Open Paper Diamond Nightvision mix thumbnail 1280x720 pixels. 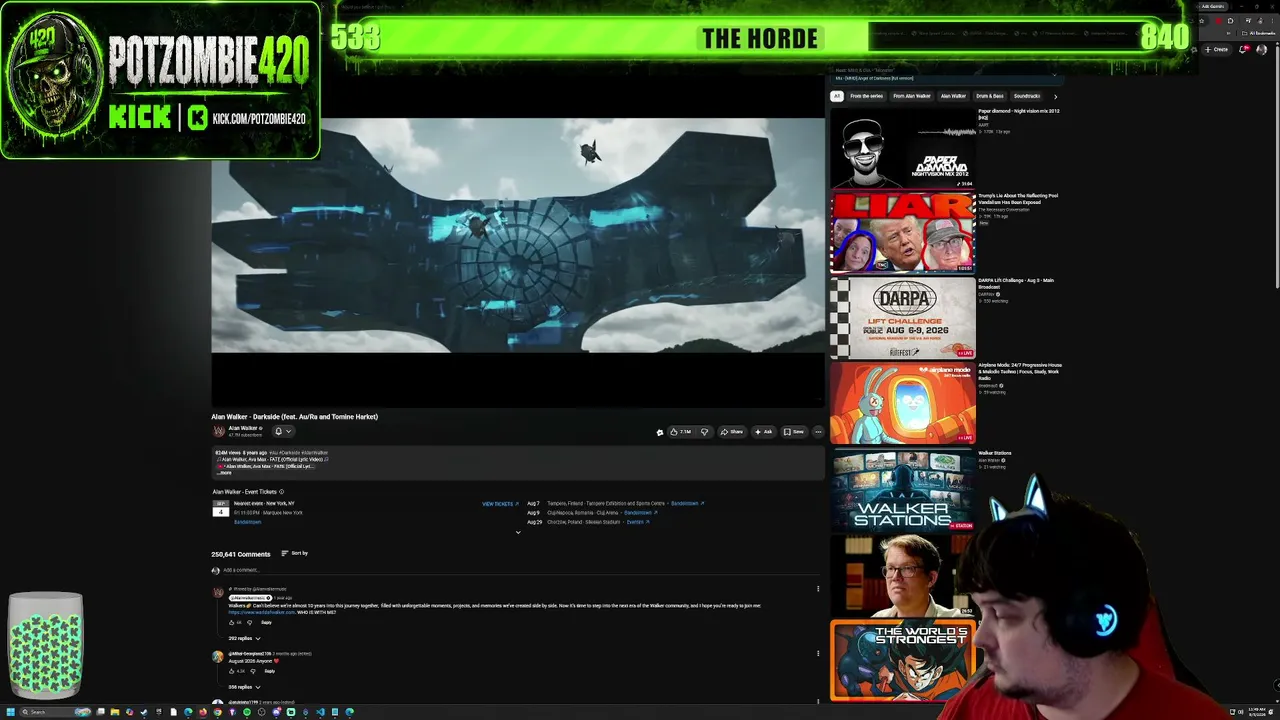coord(903,148)
